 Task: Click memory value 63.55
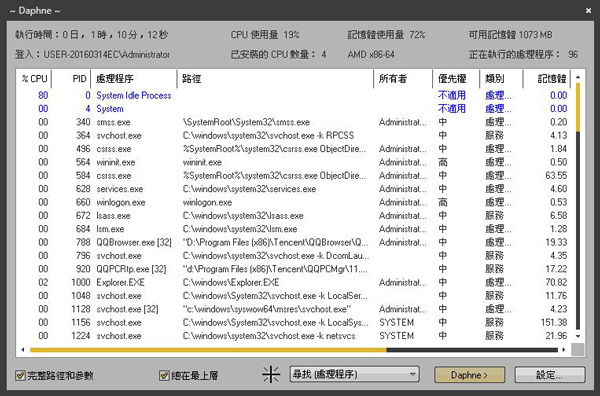coord(556,176)
